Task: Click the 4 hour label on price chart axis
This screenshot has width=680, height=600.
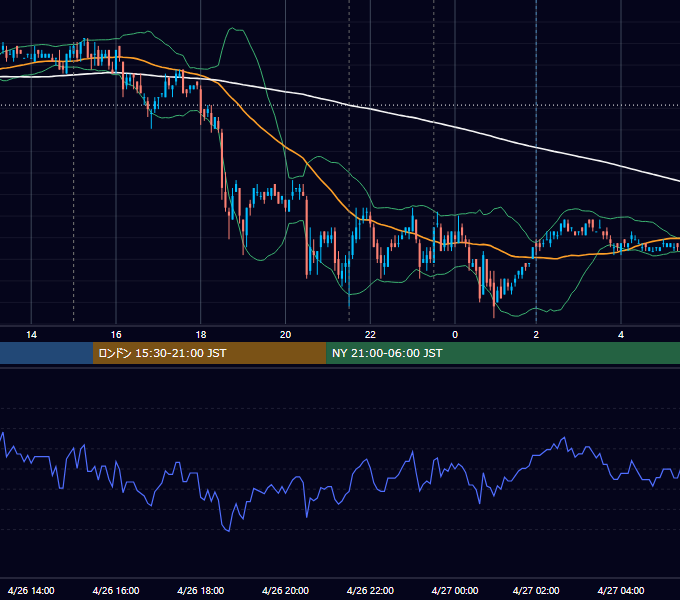Action: click(621, 335)
